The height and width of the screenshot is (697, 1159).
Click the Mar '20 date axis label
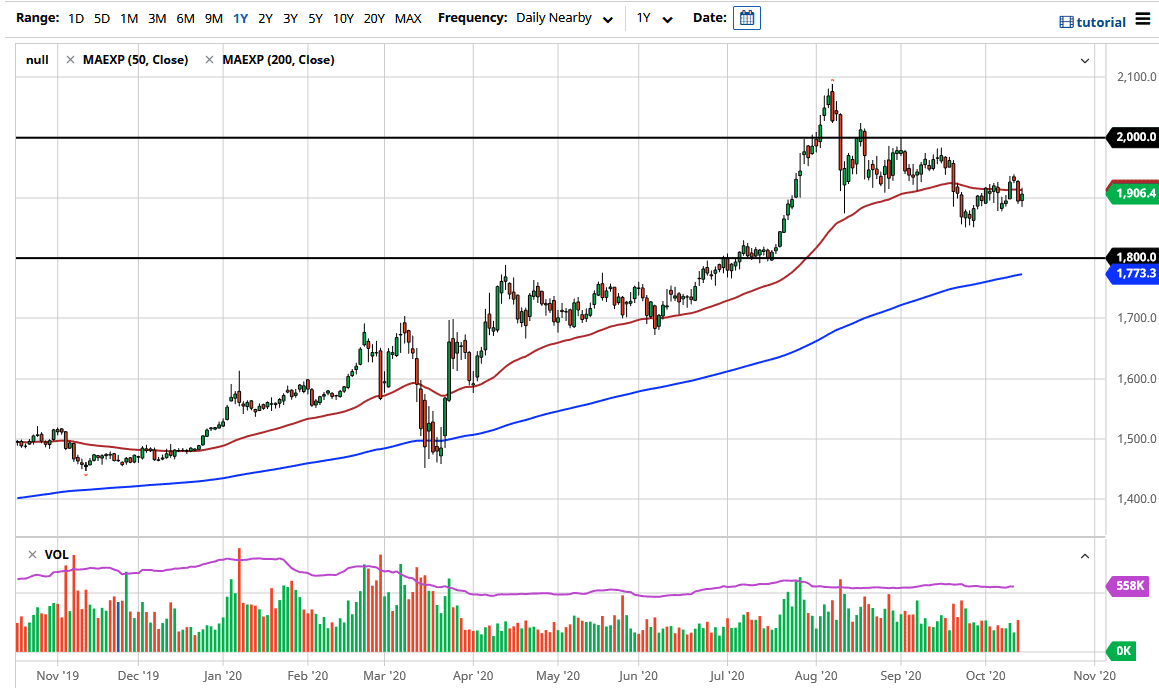click(384, 676)
